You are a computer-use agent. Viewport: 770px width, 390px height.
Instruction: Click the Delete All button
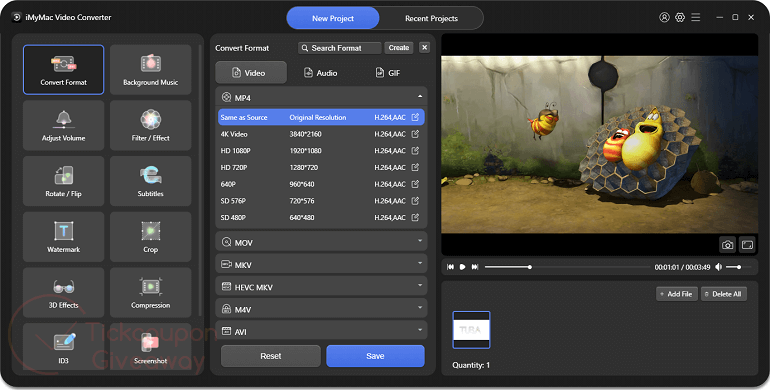point(724,294)
